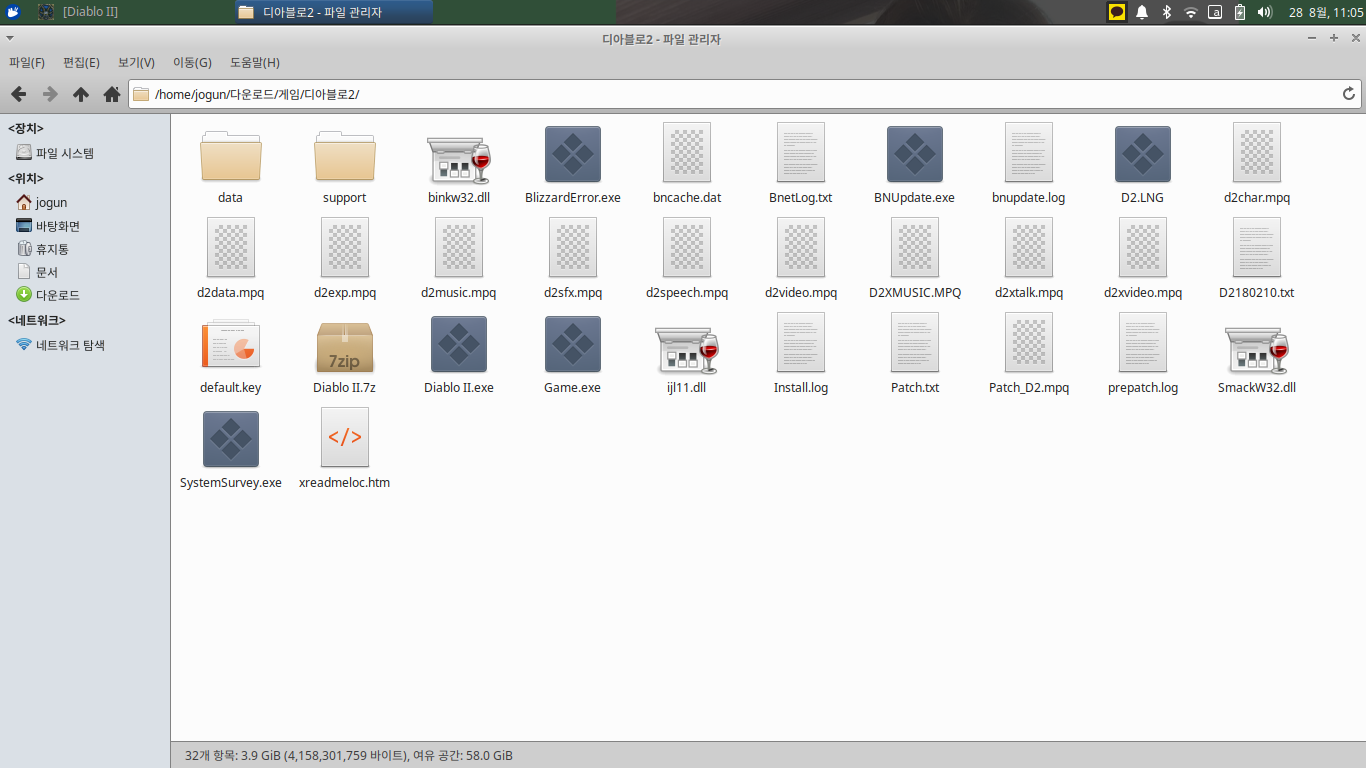Go forward with the right arrow button
This screenshot has width=1366, height=768.
pyautogui.click(x=50, y=94)
